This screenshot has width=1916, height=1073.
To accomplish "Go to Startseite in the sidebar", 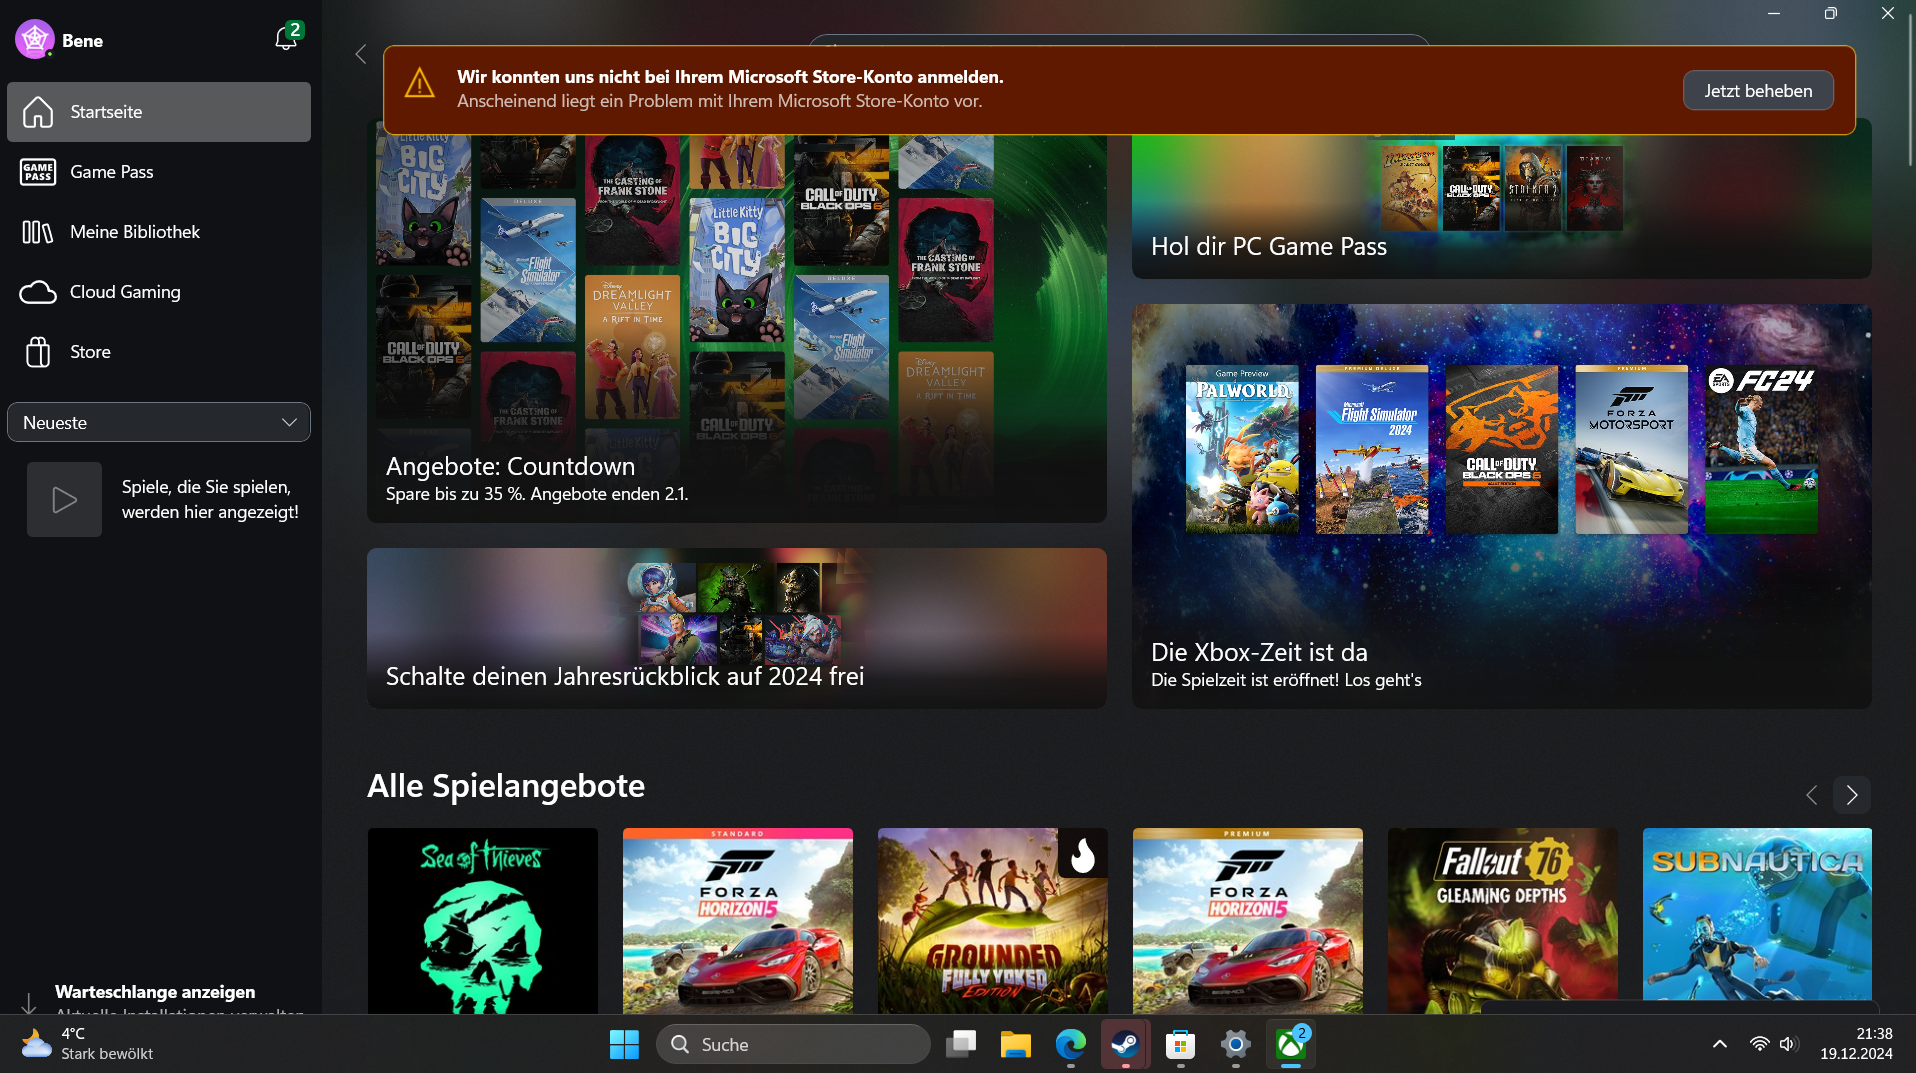I will point(159,112).
